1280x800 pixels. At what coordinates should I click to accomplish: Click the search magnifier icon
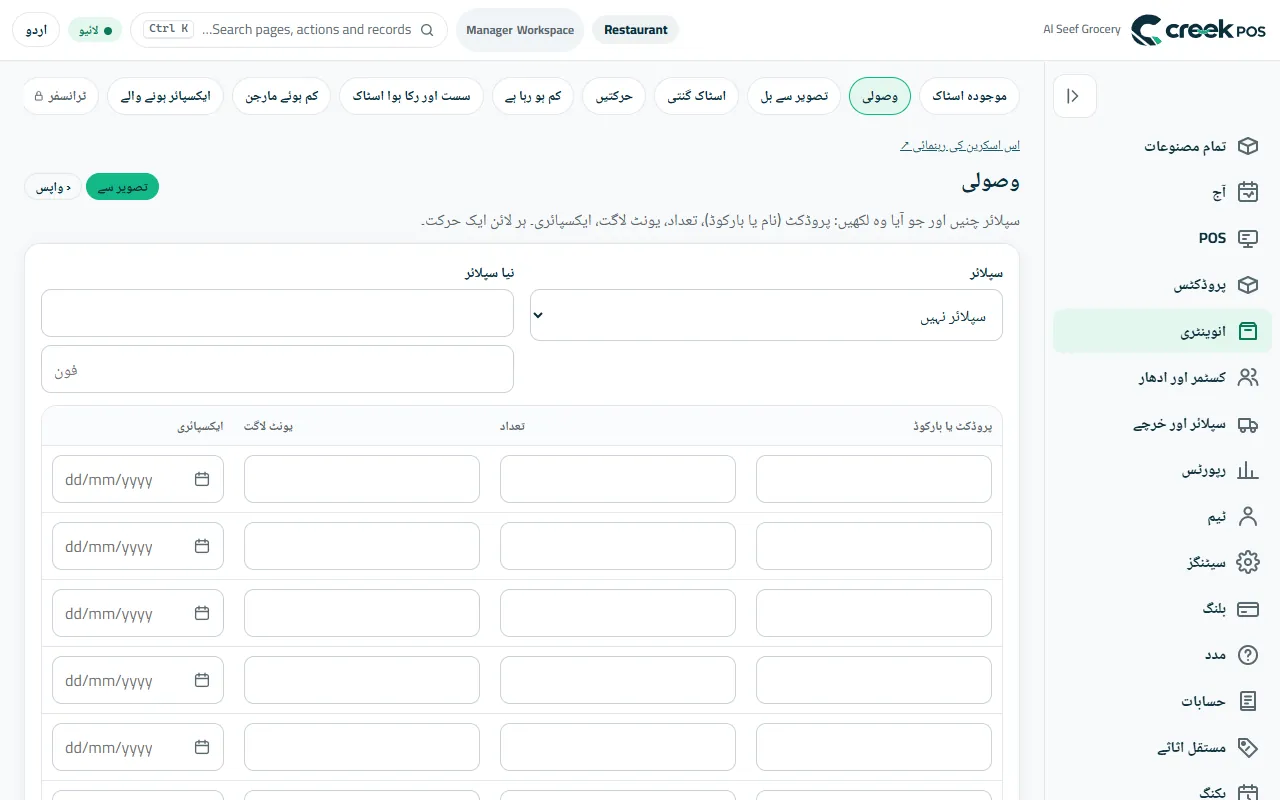point(427,30)
